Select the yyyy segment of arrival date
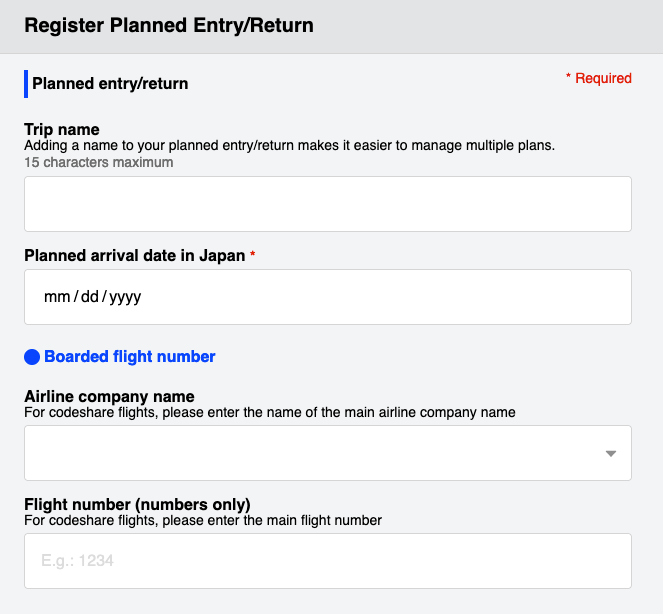663x614 pixels. tap(125, 297)
